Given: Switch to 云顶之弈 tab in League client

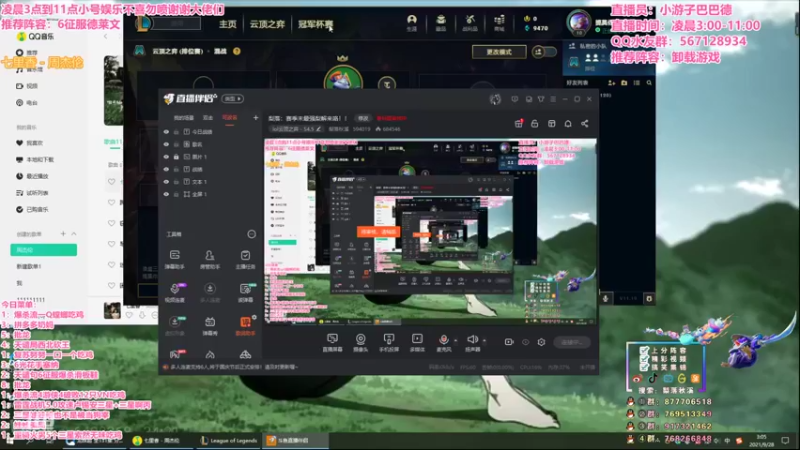Looking at the screenshot, I should [x=267, y=24].
